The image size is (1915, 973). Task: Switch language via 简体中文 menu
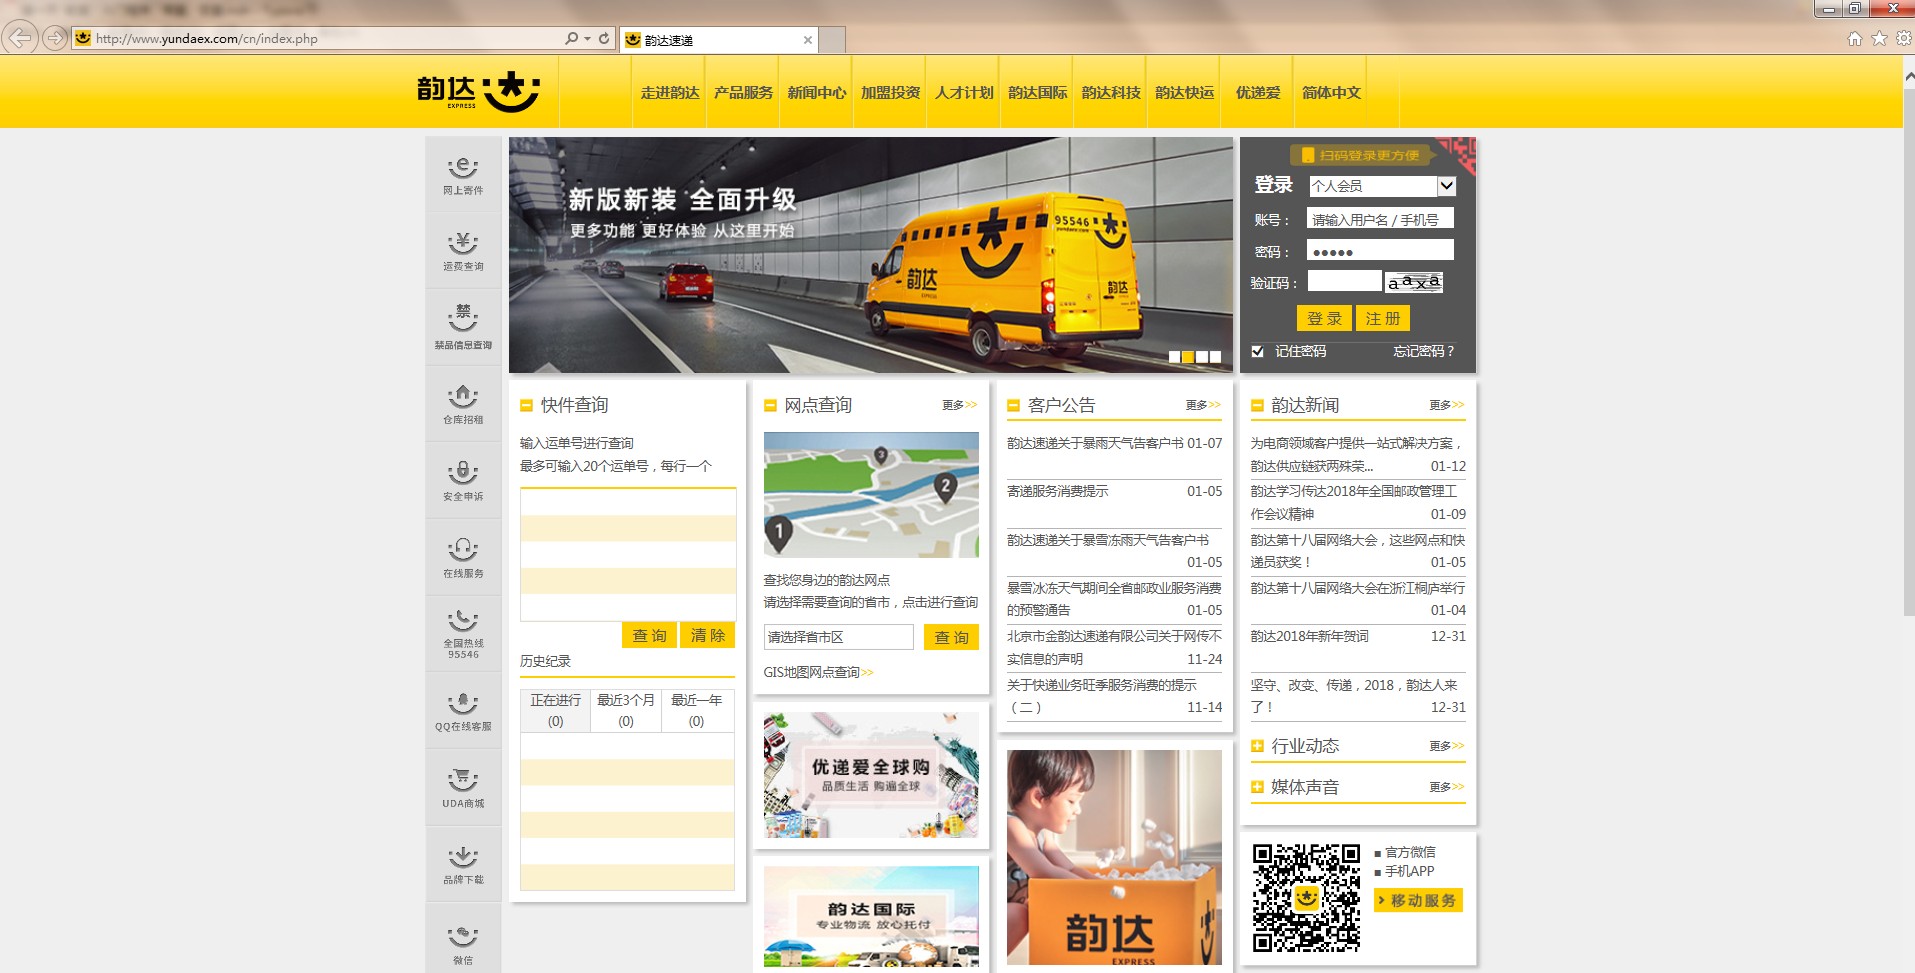coord(1331,92)
